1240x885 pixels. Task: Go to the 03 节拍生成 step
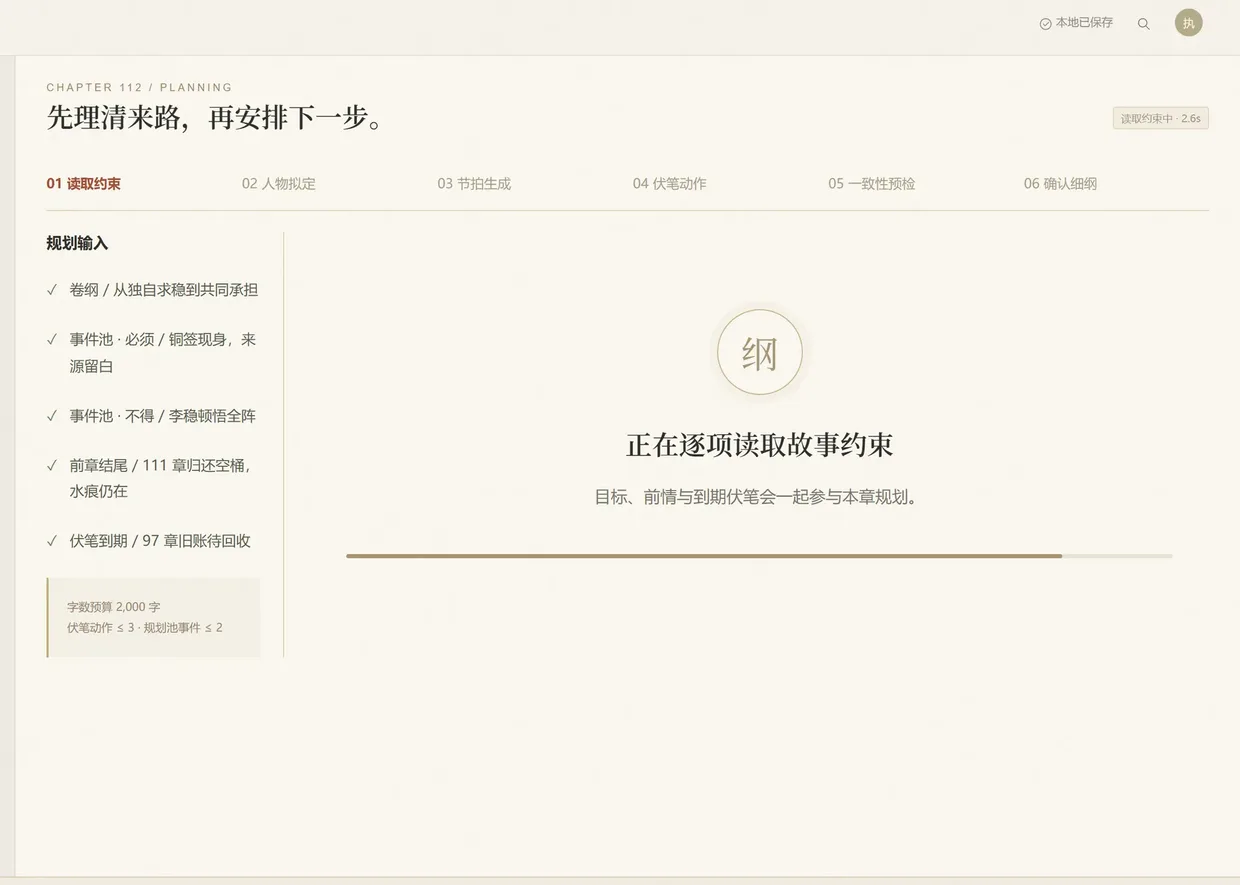[474, 184]
